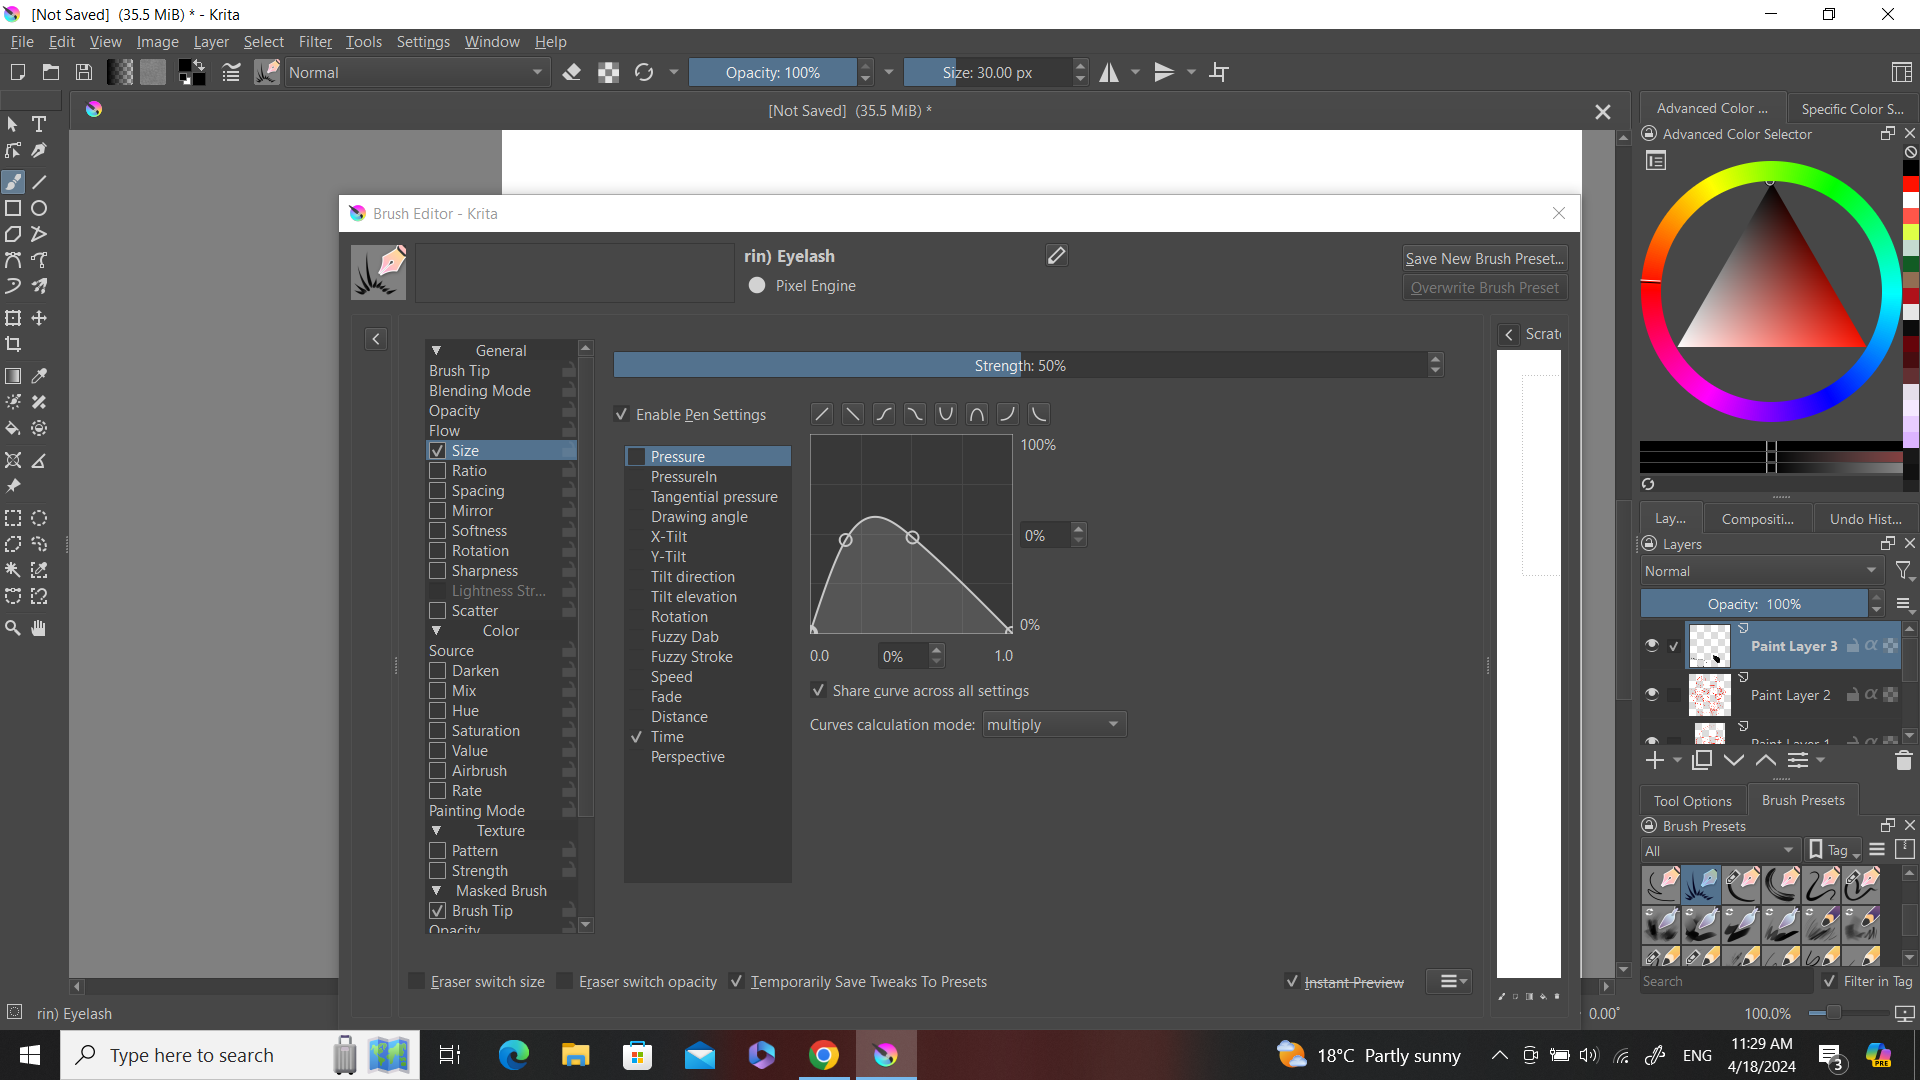Image resolution: width=1920 pixels, height=1080 pixels.
Task: Click the rename brush pencil icon
Action: tap(1056, 256)
